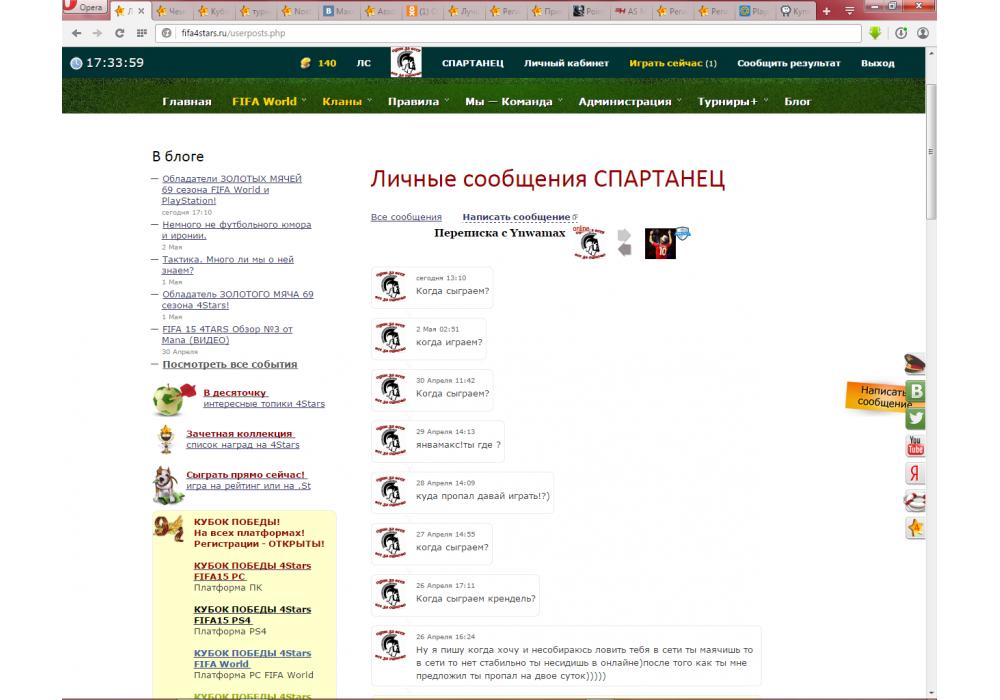
Task: Click the Написать сообщение link above the conversation
Action: point(516,217)
